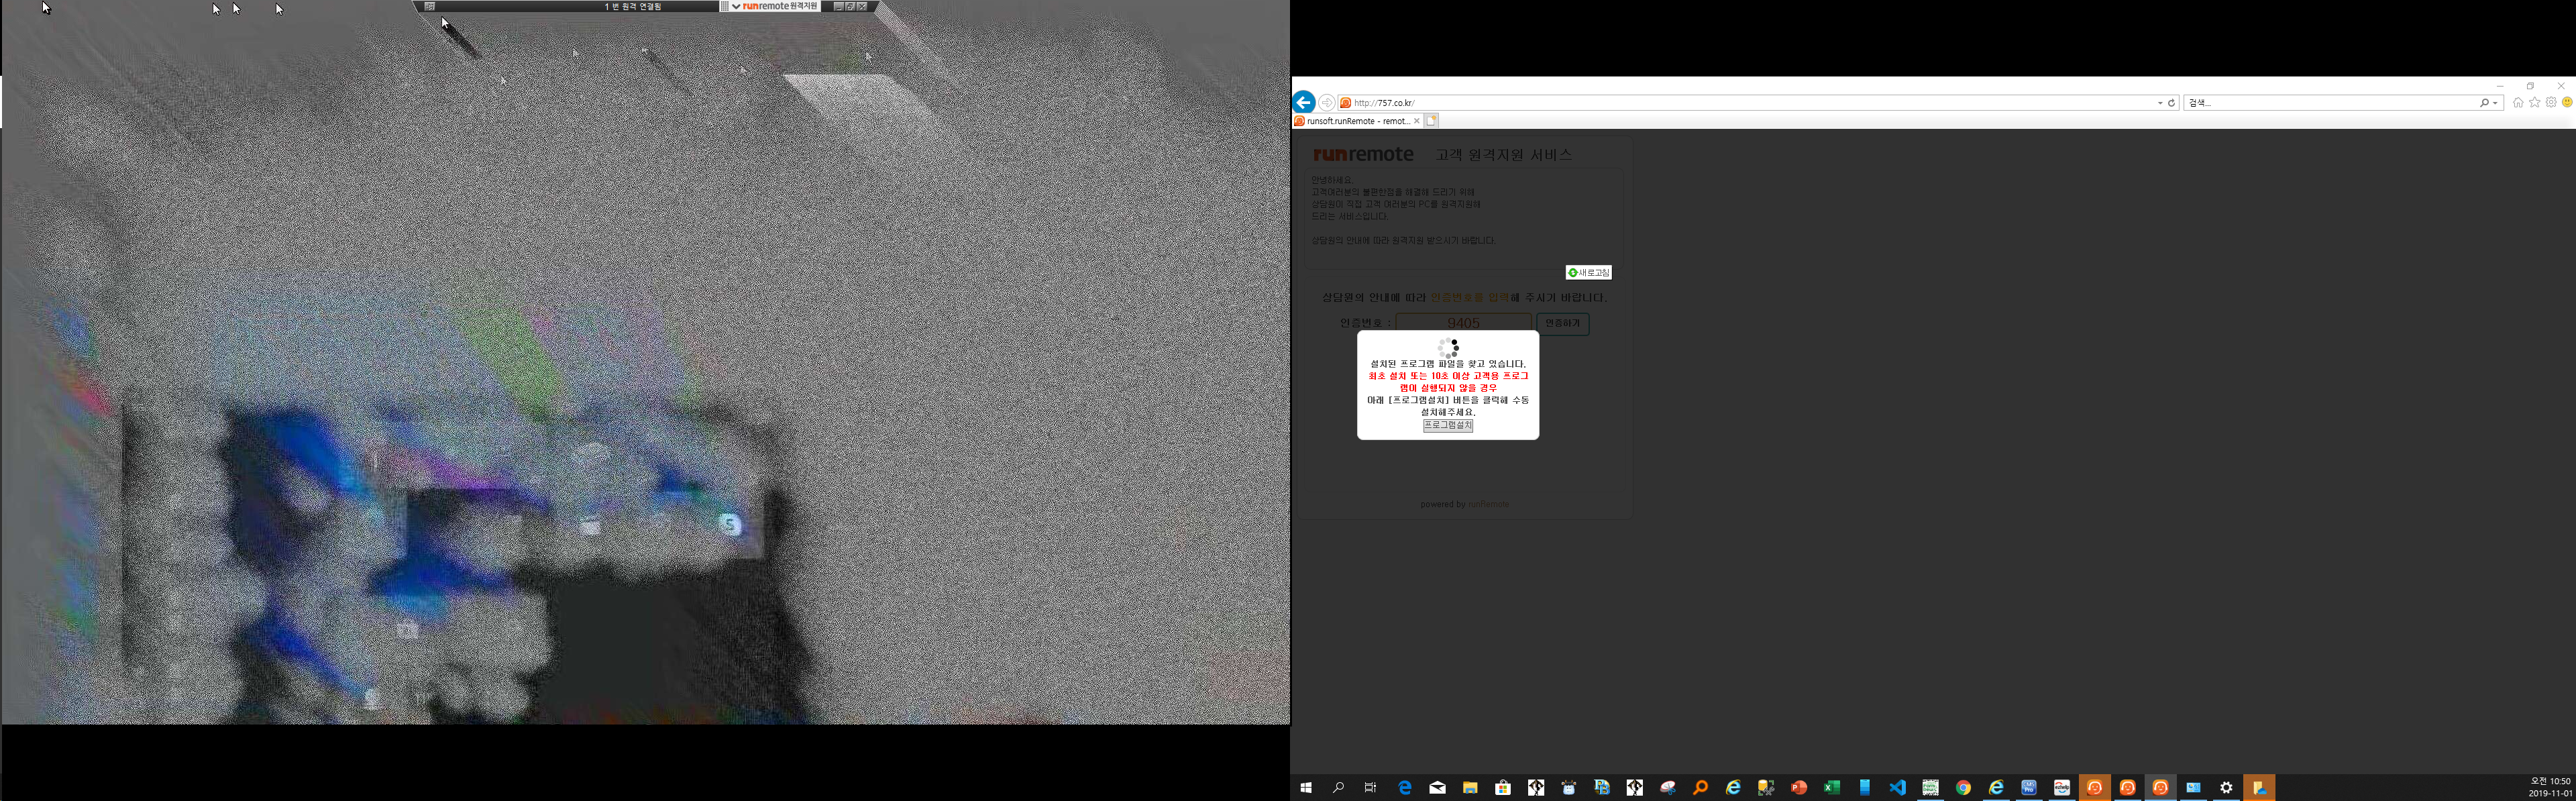Screen dimensions: 2576x801
Task: Open PowerPoint from the taskbar
Action: pos(1798,788)
